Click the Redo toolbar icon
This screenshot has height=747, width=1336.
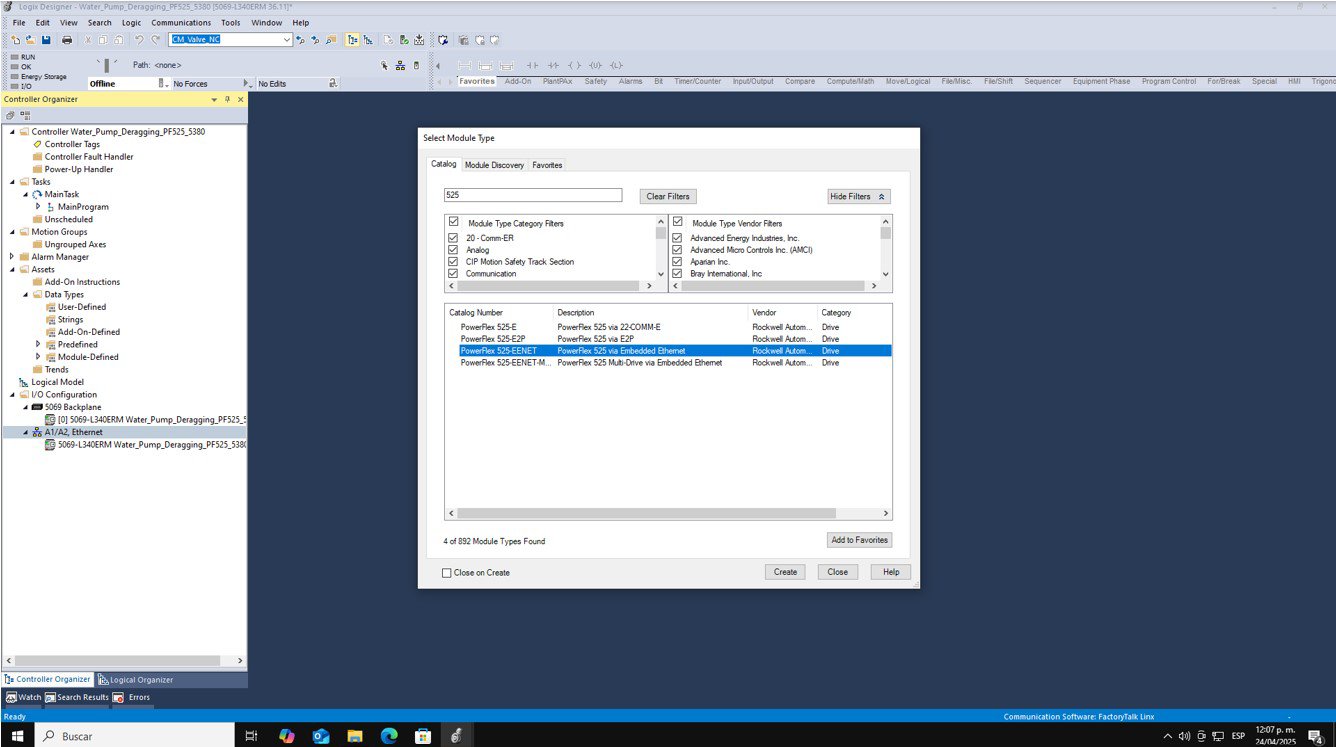[x=156, y=40]
